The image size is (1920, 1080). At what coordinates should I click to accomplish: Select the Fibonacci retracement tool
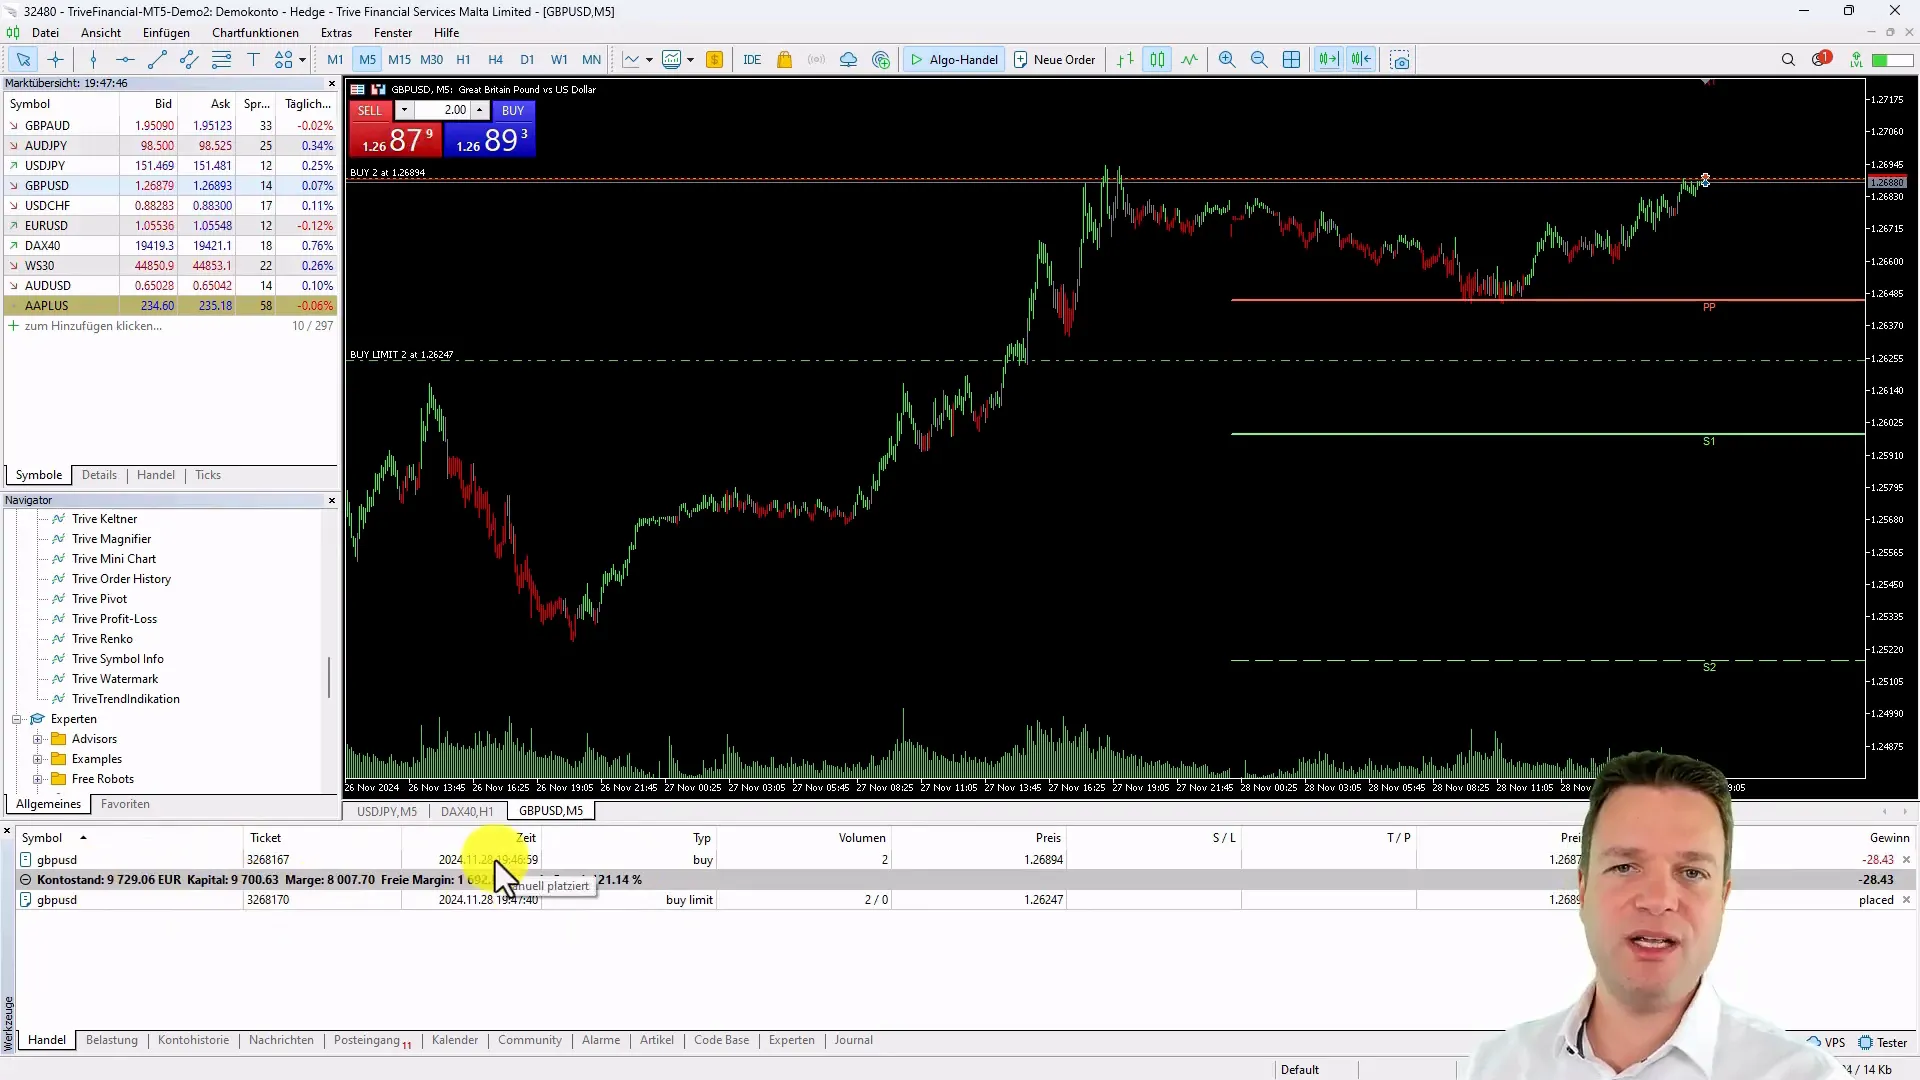click(x=221, y=60)
